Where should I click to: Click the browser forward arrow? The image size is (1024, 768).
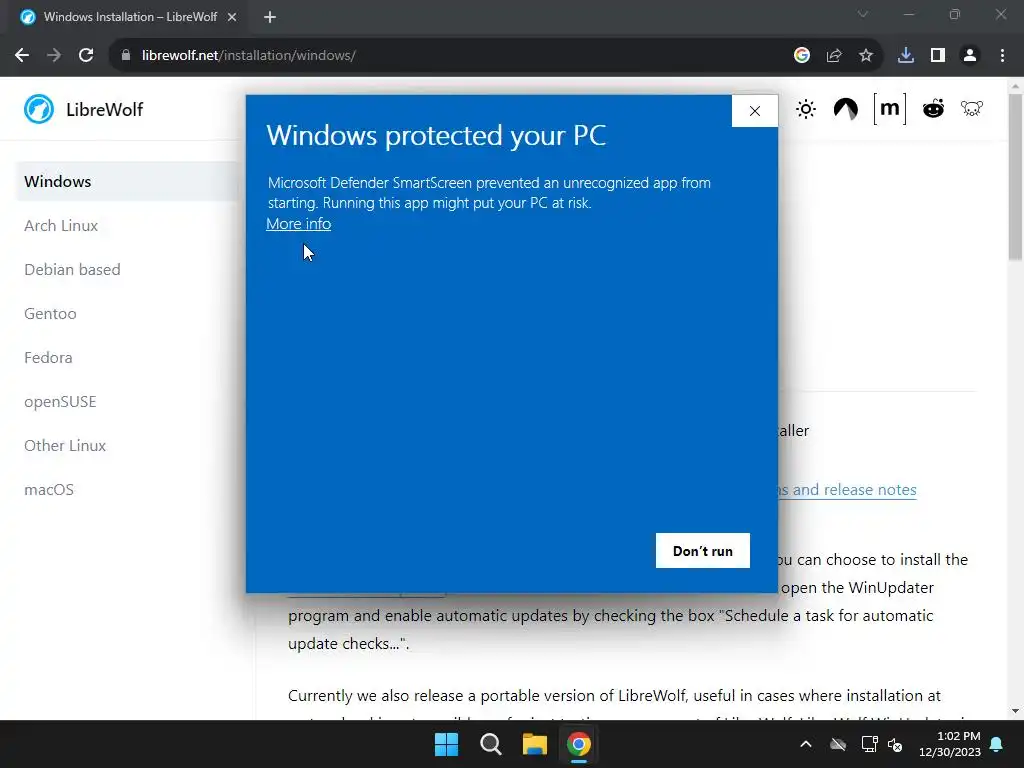click(x=54, y=56)
